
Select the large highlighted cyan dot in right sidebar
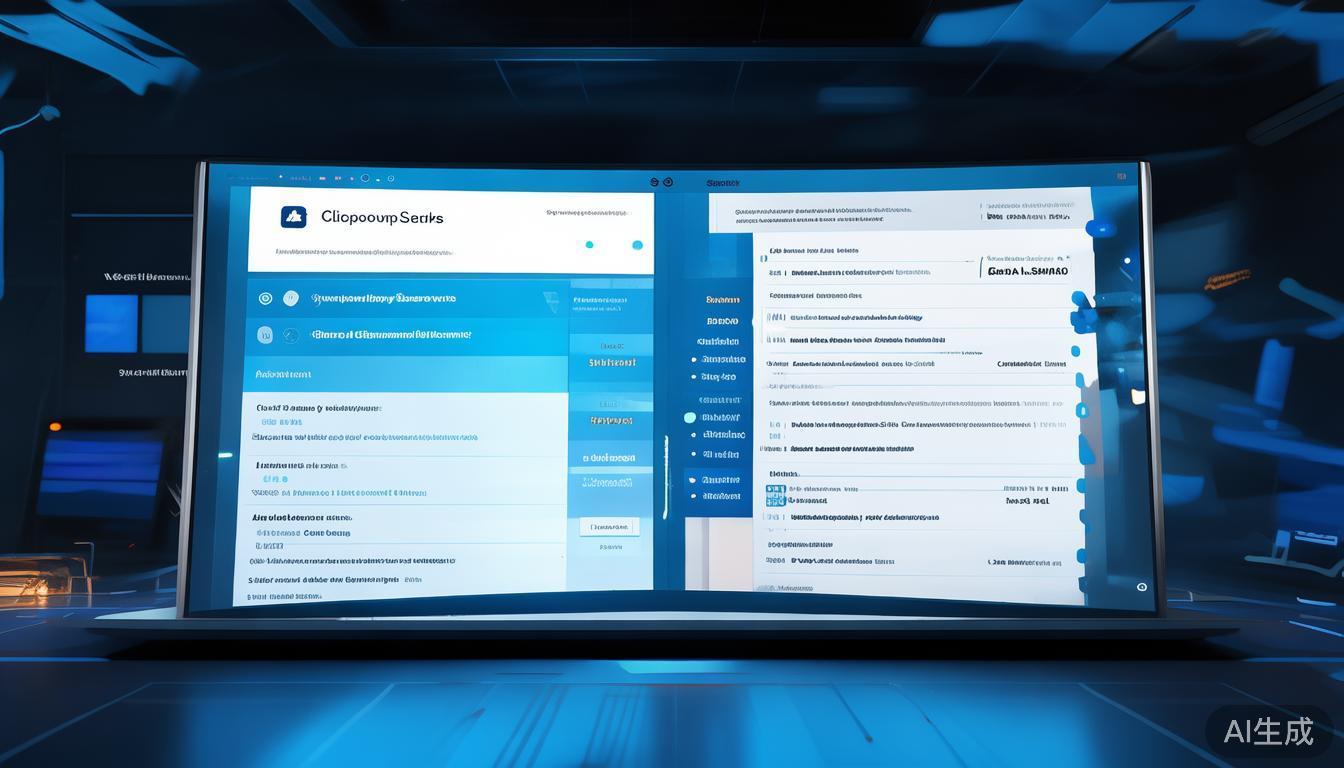690,418
